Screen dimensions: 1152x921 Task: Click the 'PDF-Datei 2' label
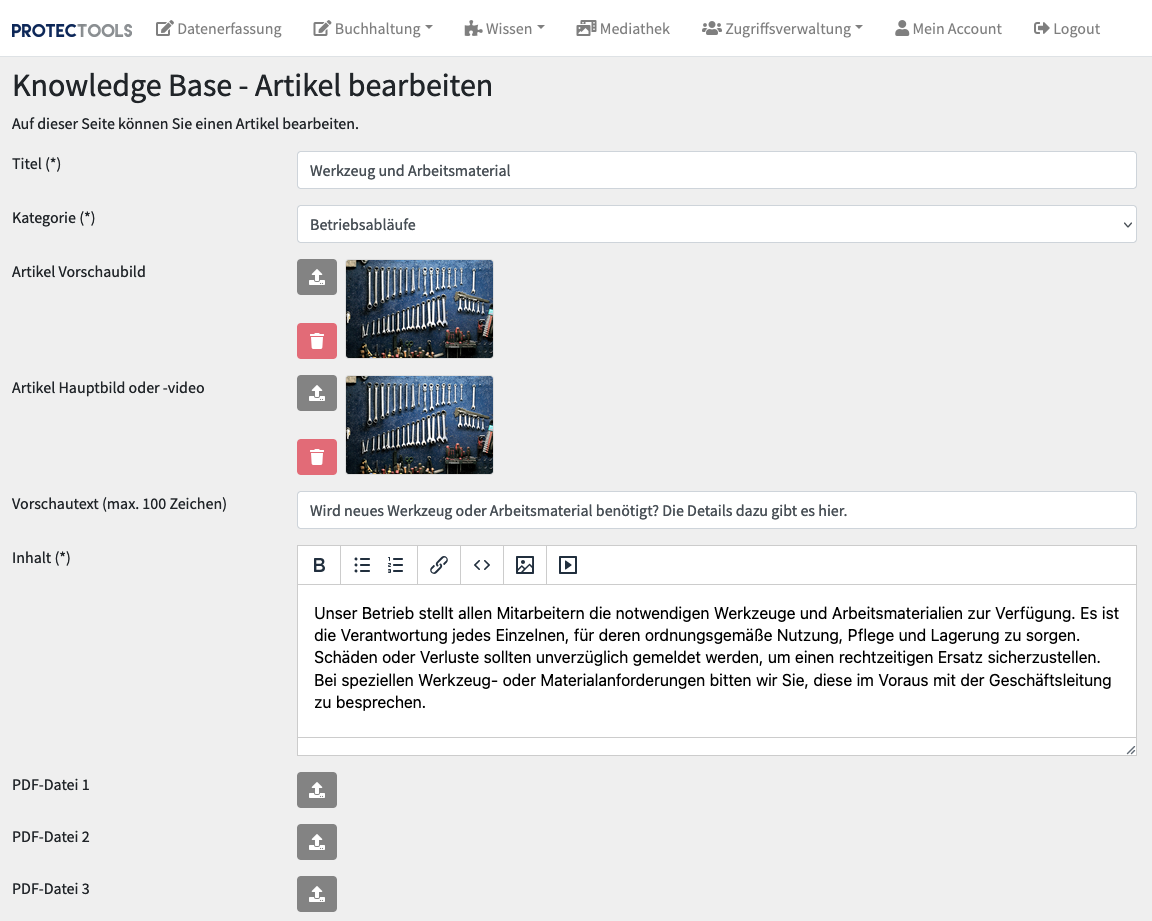pyautogui.click(x=51, y=837)
